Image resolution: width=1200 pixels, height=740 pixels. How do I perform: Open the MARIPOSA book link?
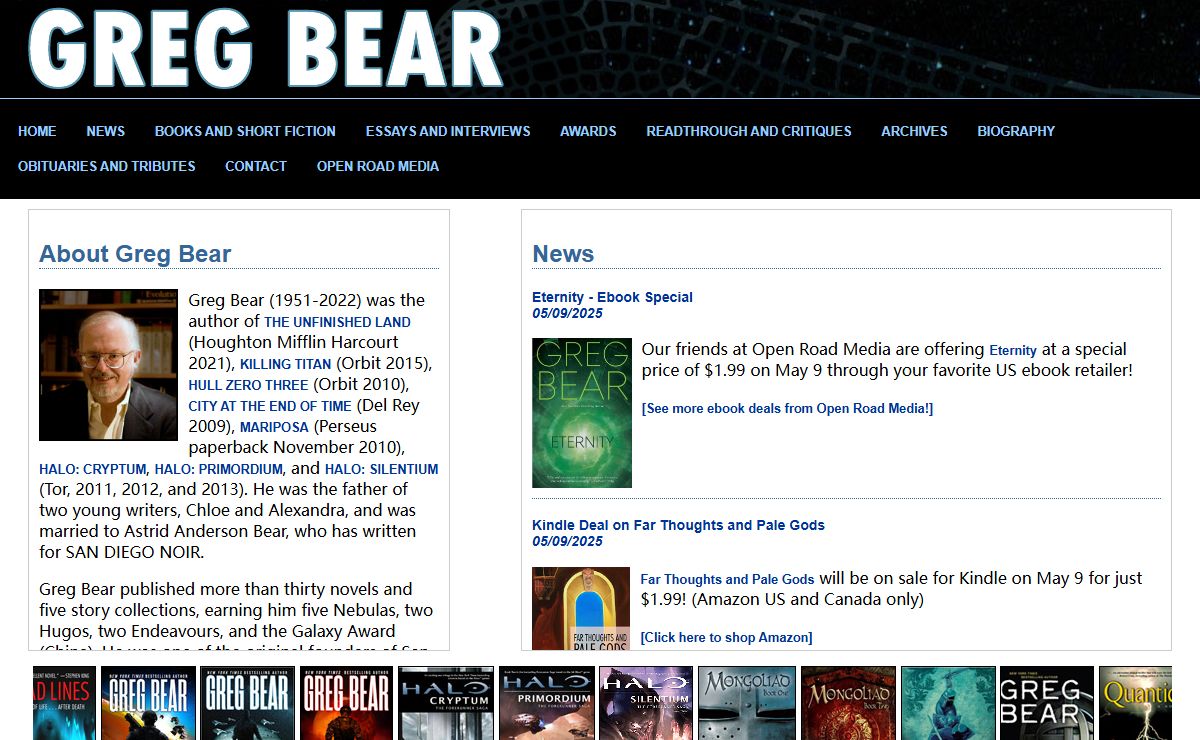click(274, 427)
